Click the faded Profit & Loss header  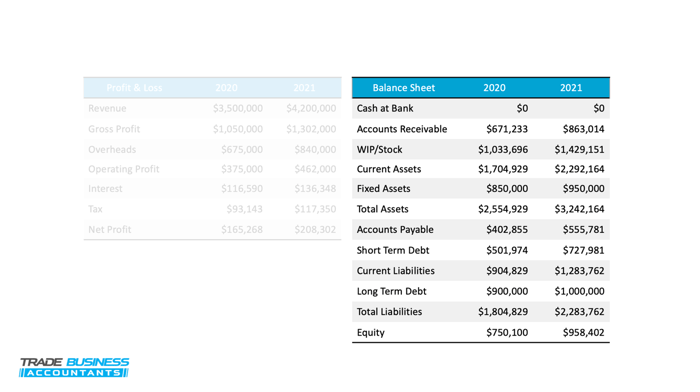tap(134, 88)
